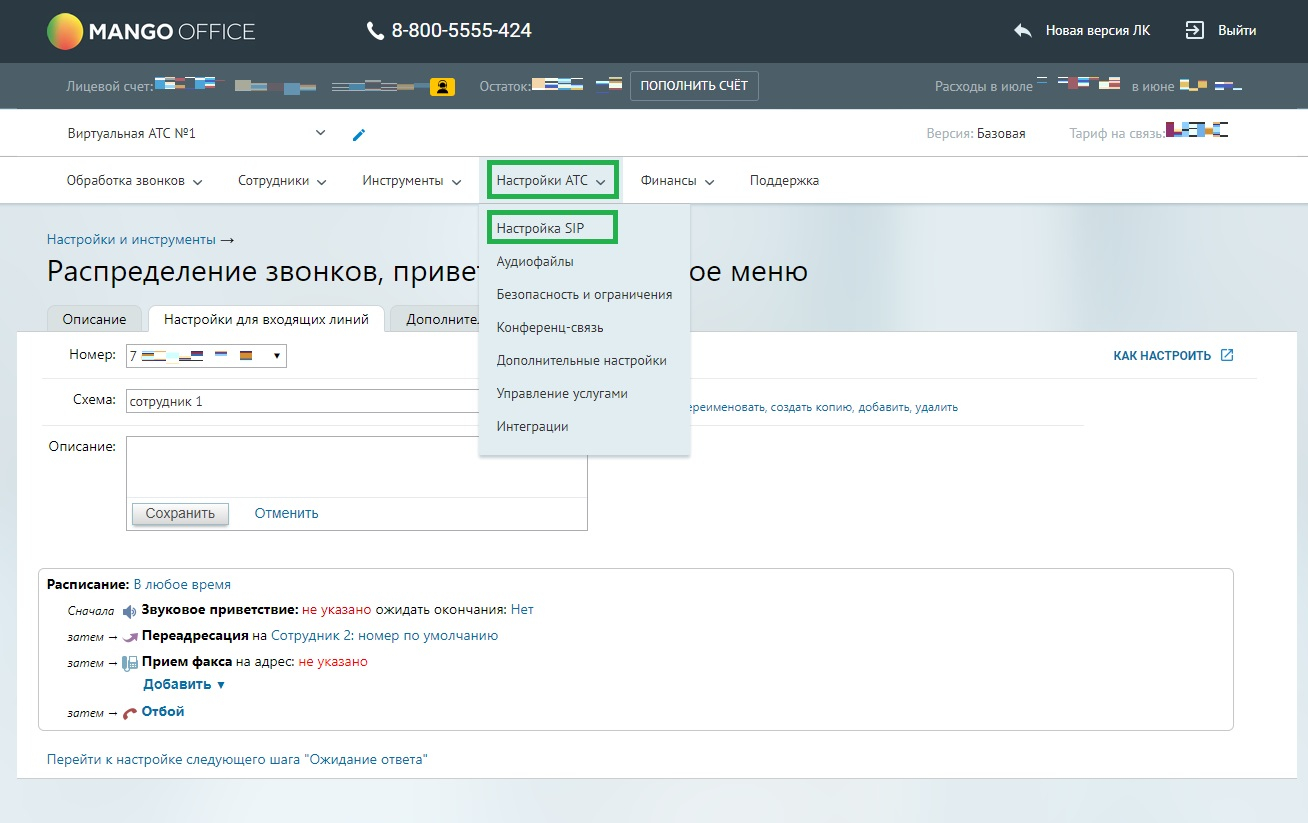Open the Номер phone number dropdown

click(206, 355)
